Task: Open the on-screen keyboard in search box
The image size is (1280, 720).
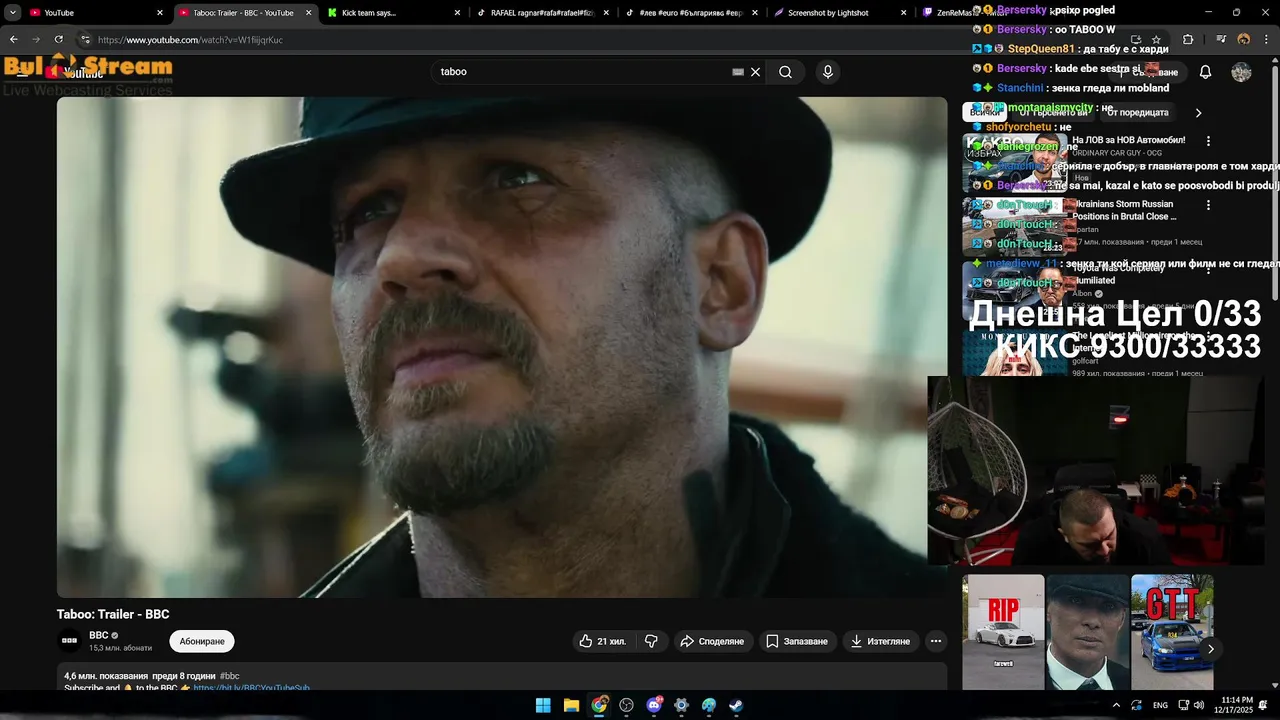Action: tap(738, 72)
